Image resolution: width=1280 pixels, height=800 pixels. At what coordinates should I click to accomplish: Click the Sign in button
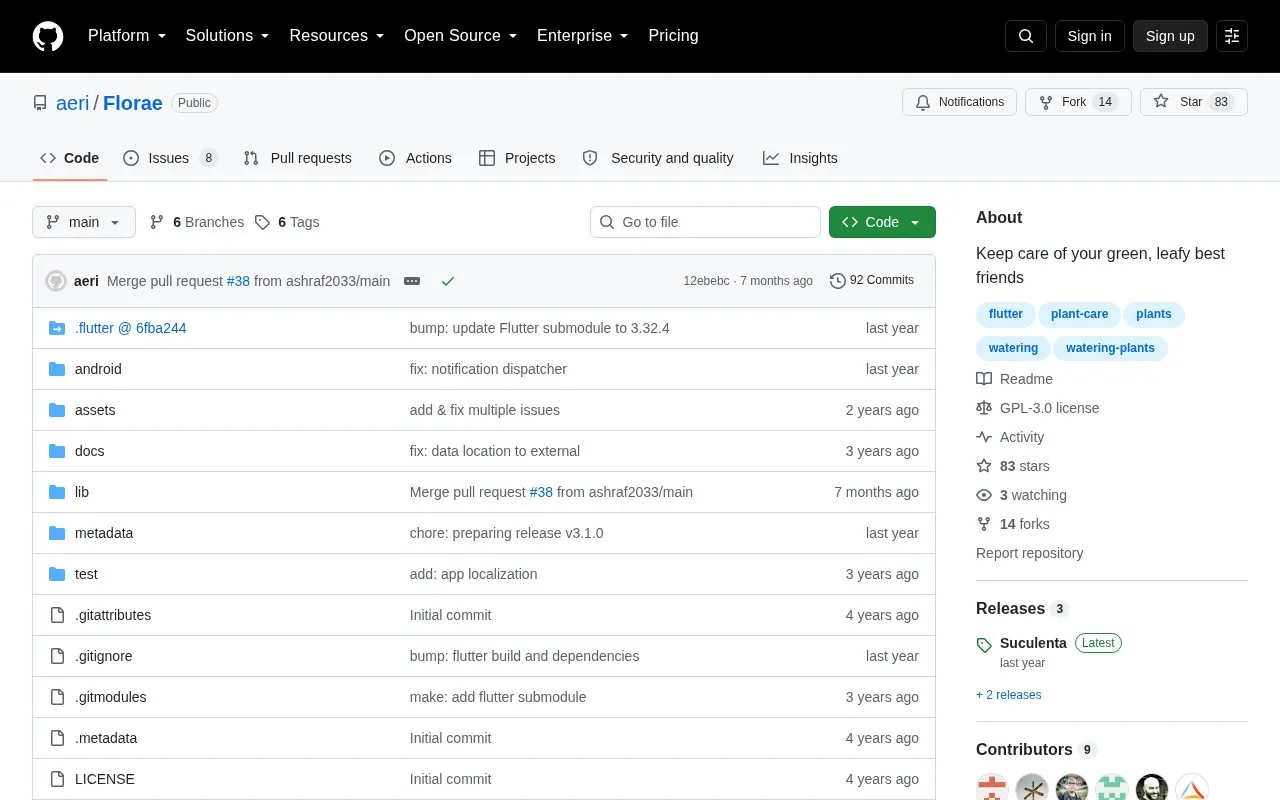(1089, 36)
